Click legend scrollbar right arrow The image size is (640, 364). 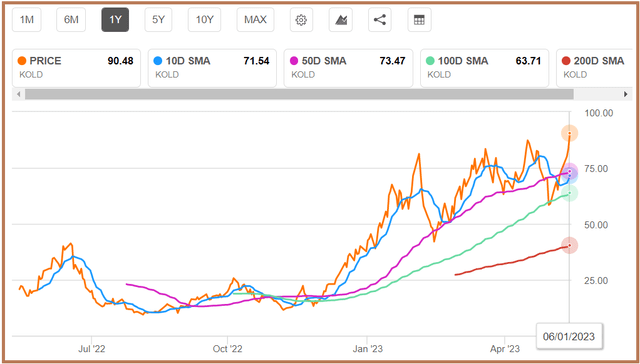625,94
